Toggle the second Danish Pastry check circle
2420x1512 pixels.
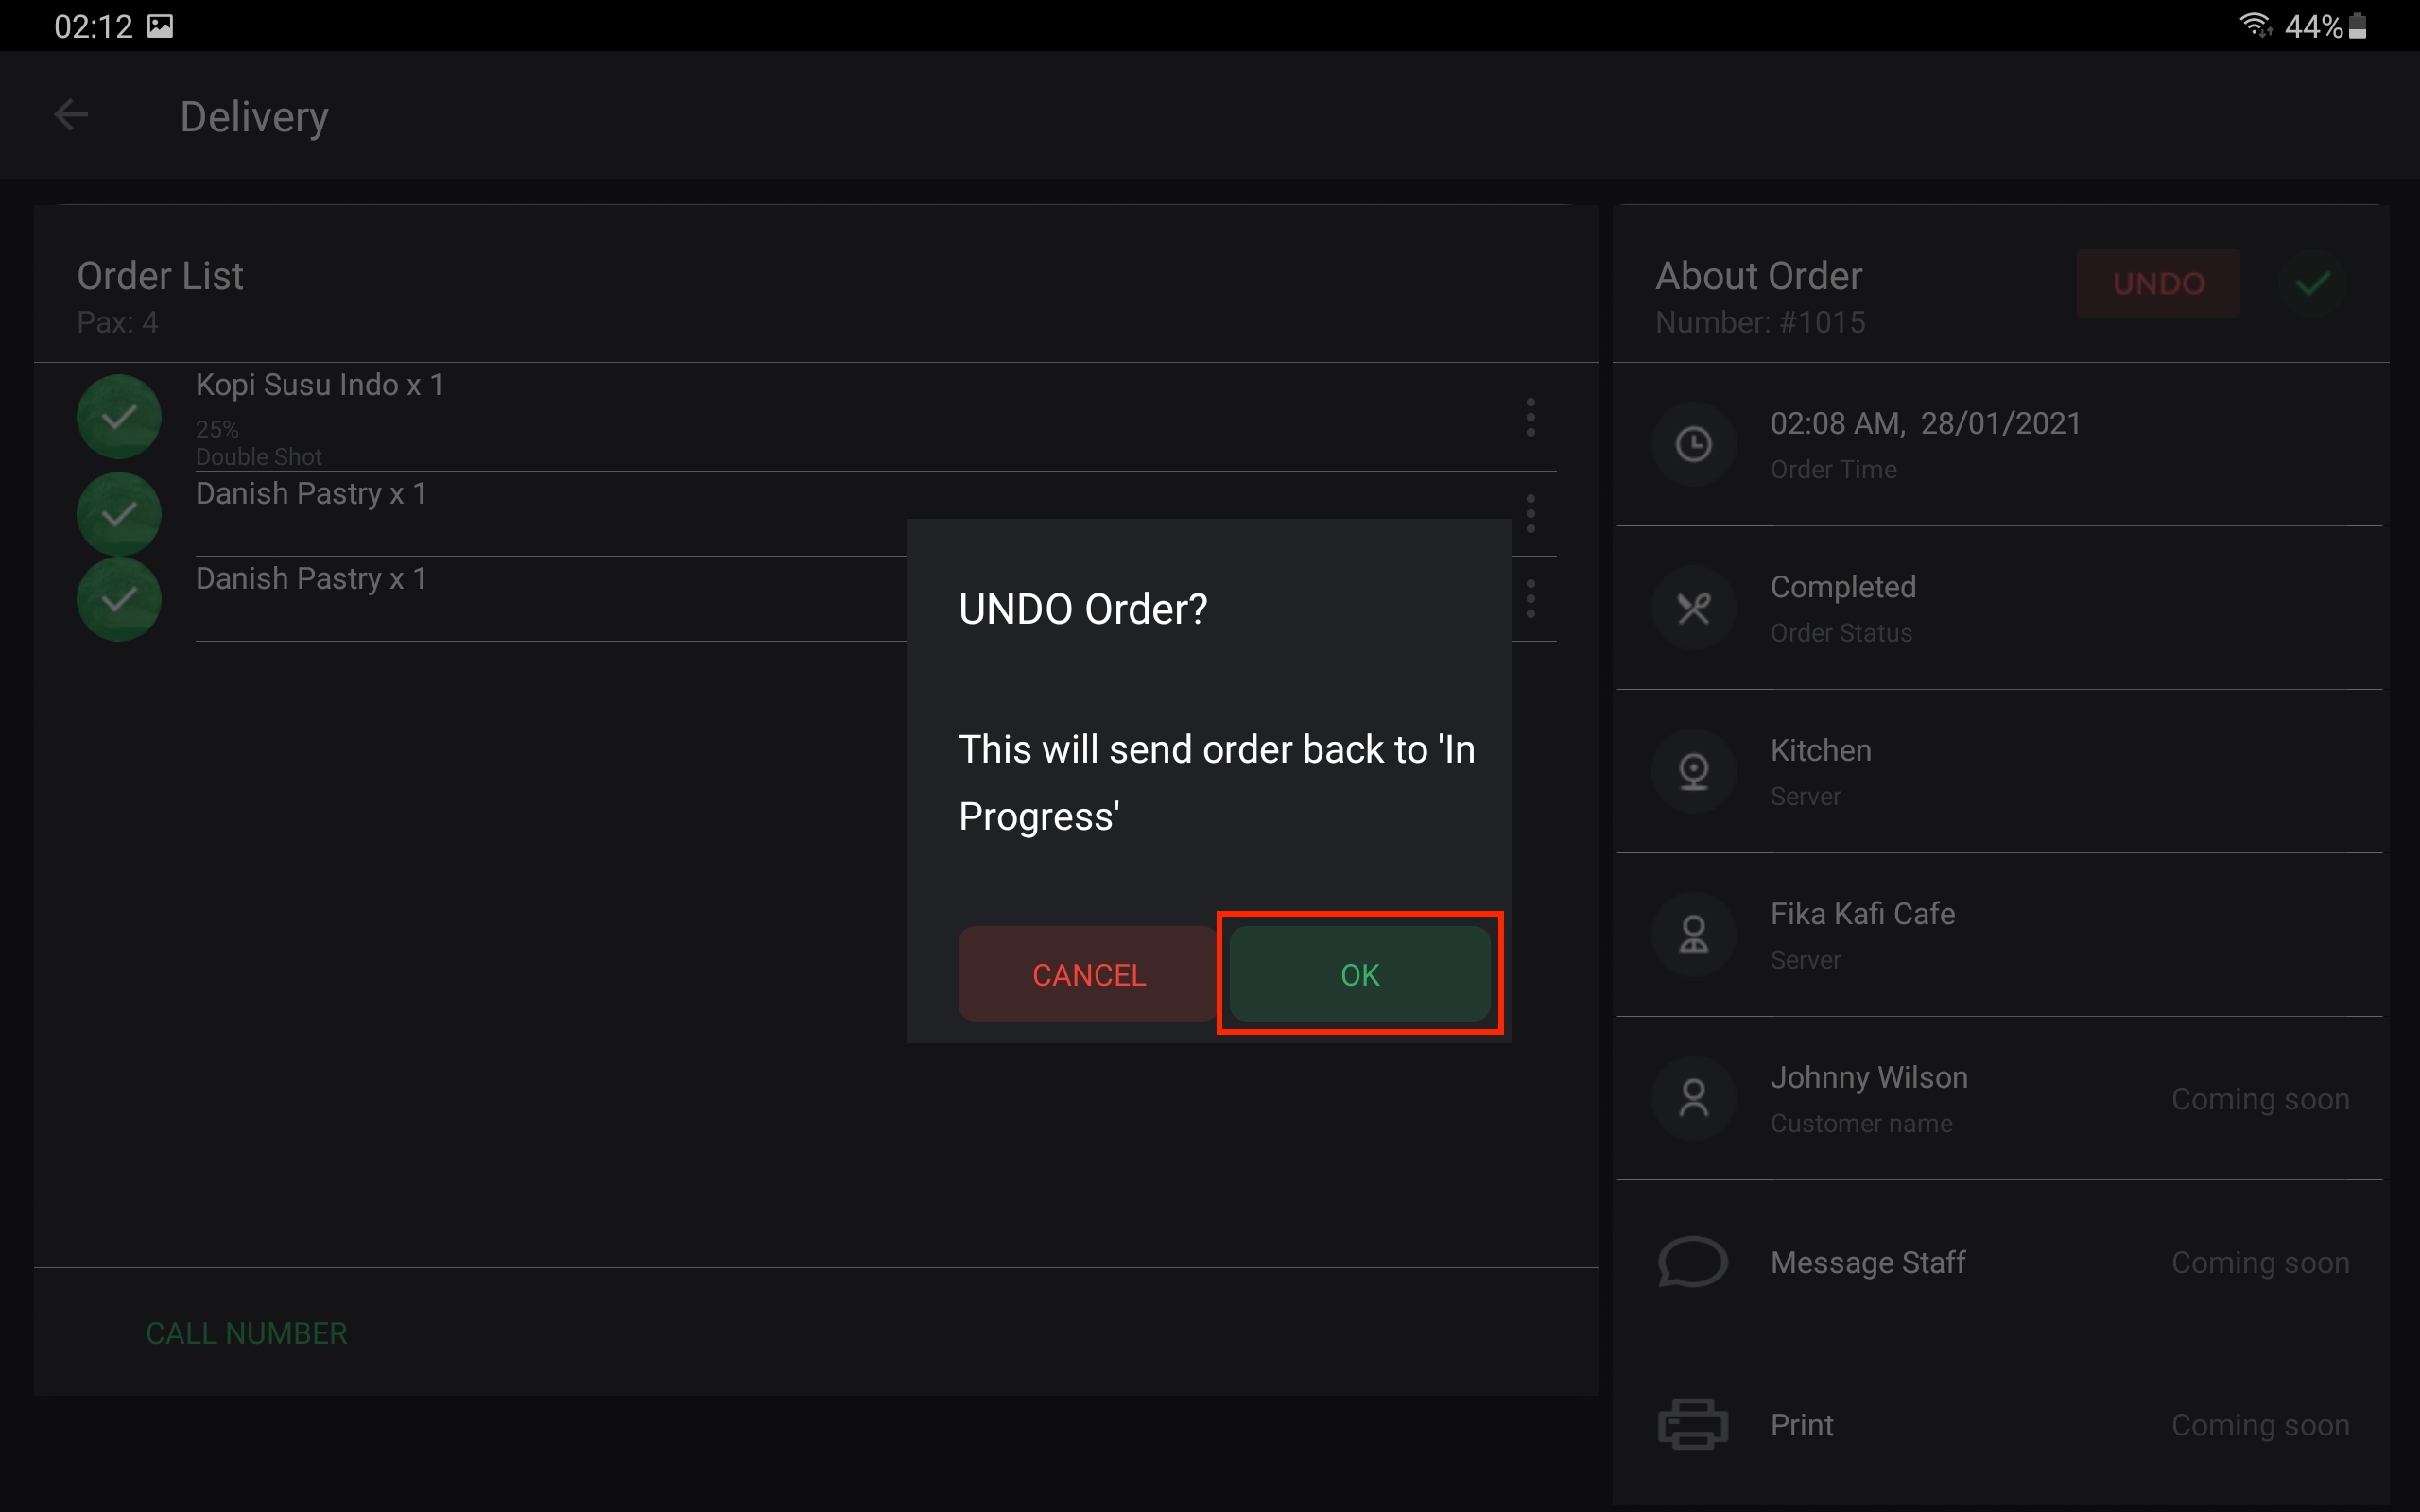[x=119, y=599]
